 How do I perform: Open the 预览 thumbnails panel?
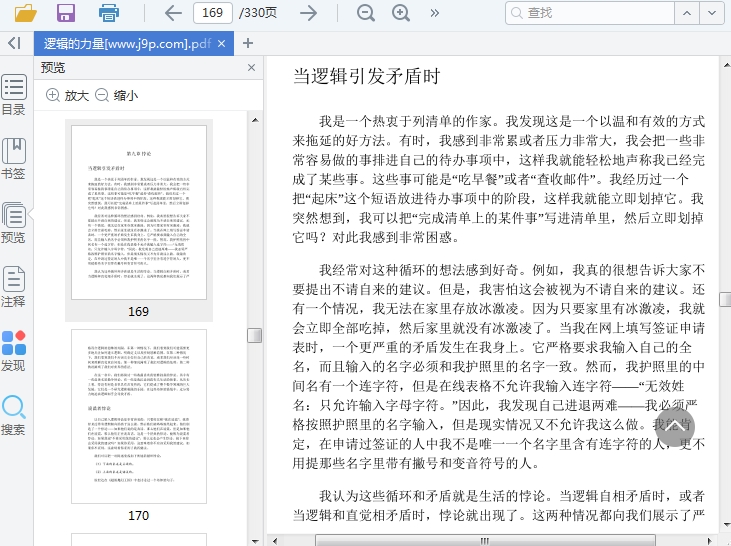[x=14, y=222]
